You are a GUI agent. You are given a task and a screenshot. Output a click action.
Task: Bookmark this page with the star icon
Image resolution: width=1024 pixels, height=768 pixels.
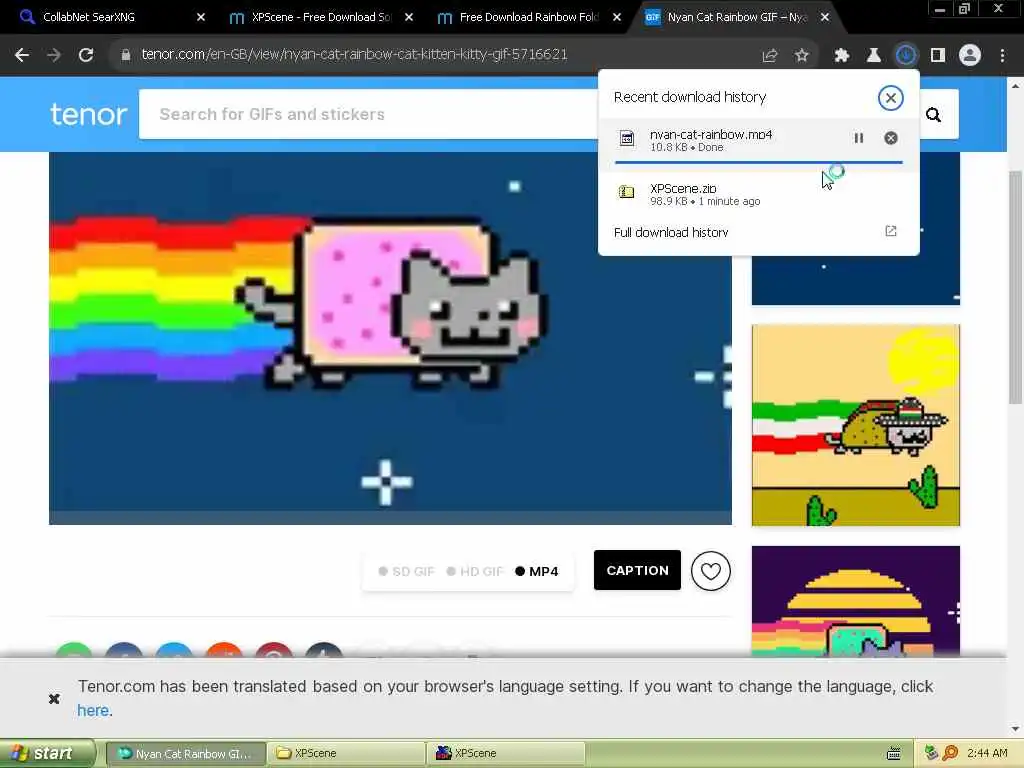[x=802, y=56]
